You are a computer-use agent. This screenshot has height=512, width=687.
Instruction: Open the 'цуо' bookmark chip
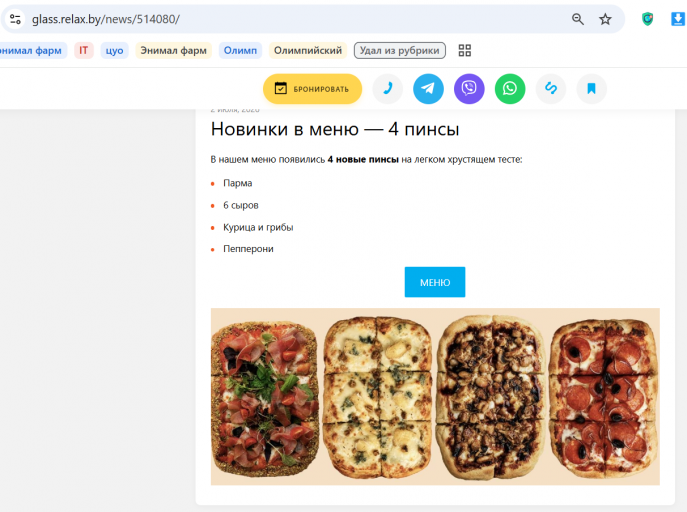click(114, 50)
